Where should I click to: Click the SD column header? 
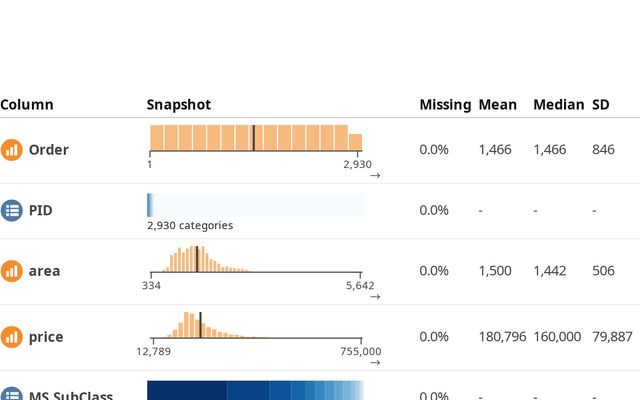tap(601, 105)
